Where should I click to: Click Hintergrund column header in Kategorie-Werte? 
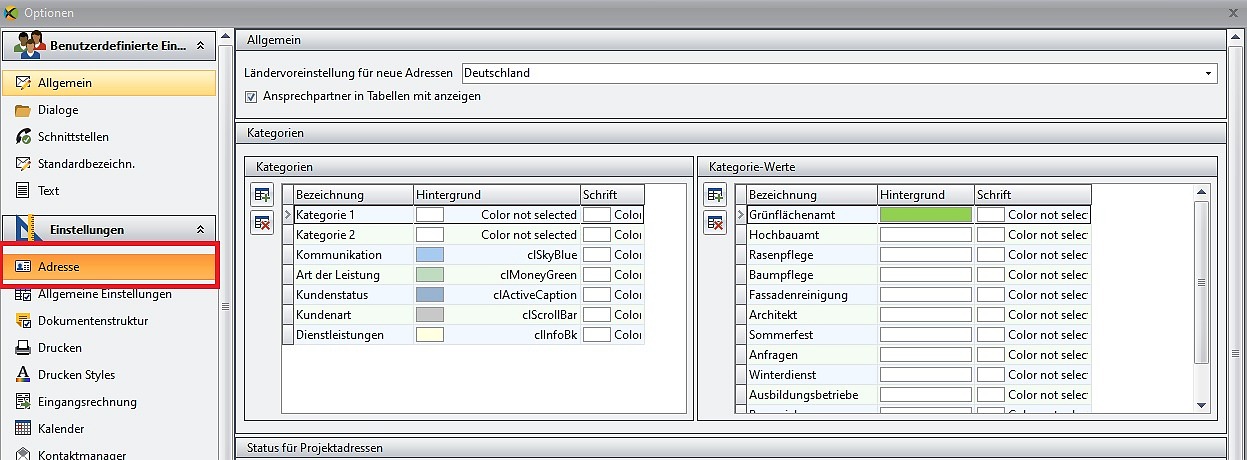926,195
